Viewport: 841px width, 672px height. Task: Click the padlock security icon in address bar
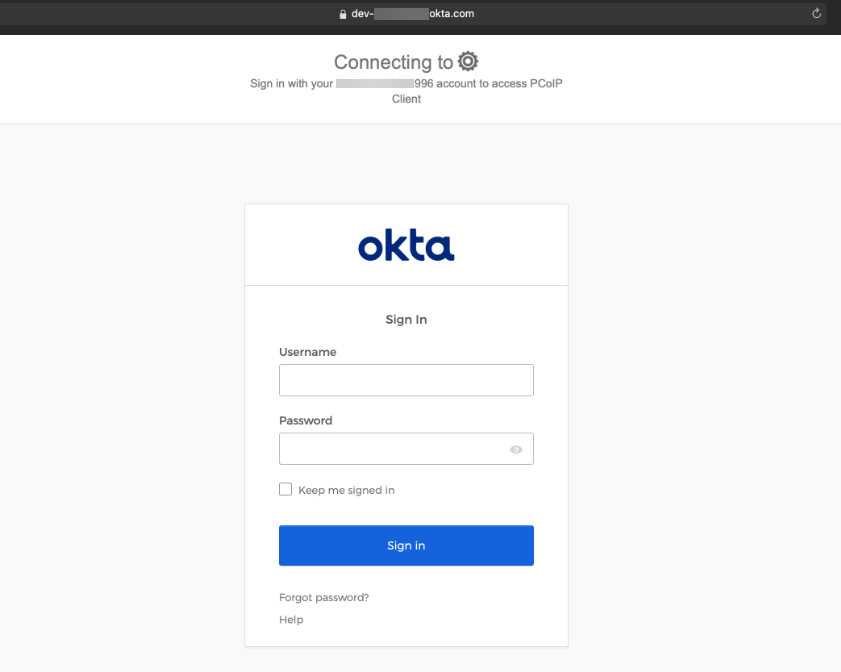click(x=343, y=14)
